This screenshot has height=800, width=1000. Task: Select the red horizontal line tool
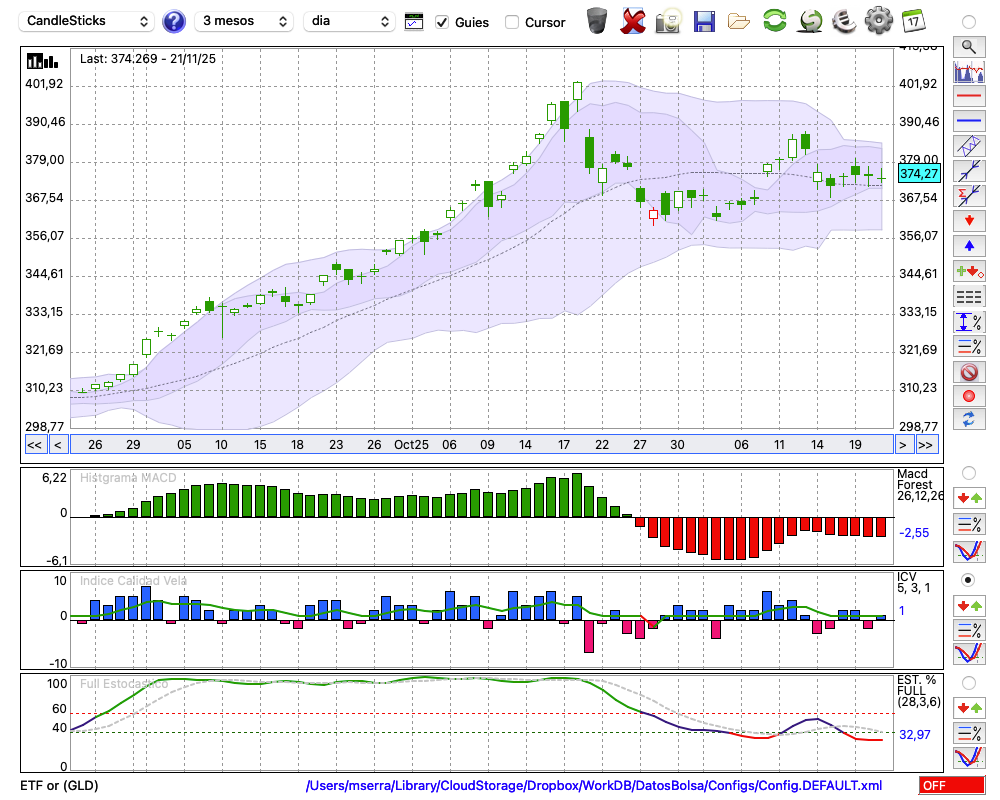(968, 96)
